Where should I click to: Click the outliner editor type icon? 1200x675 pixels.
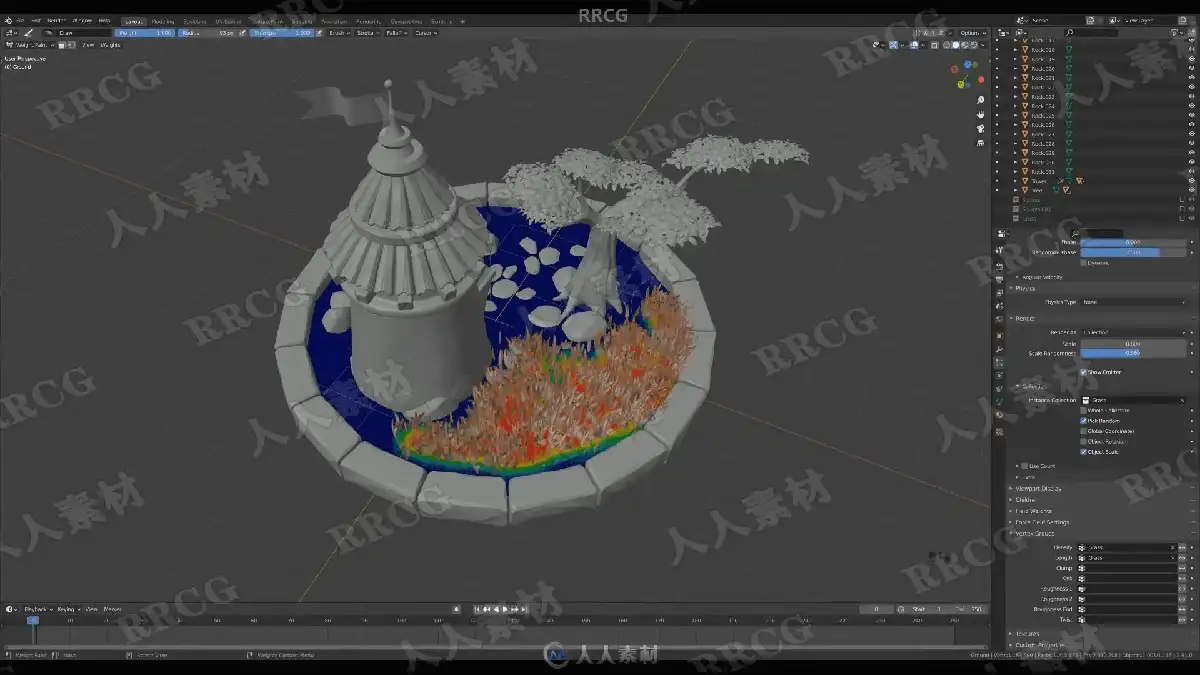[1001, 33]
